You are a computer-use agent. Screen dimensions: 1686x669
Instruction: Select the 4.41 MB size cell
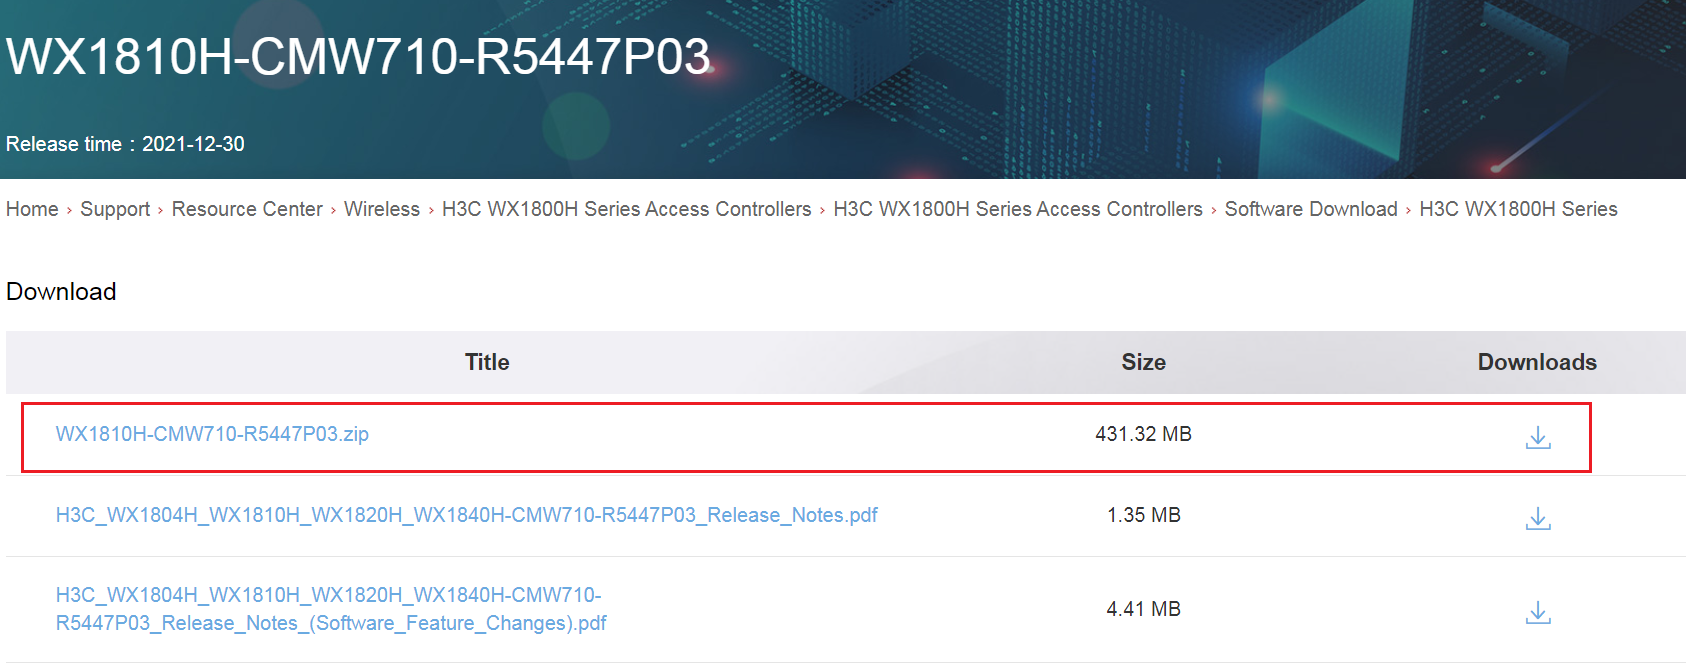click(1143, 609)
